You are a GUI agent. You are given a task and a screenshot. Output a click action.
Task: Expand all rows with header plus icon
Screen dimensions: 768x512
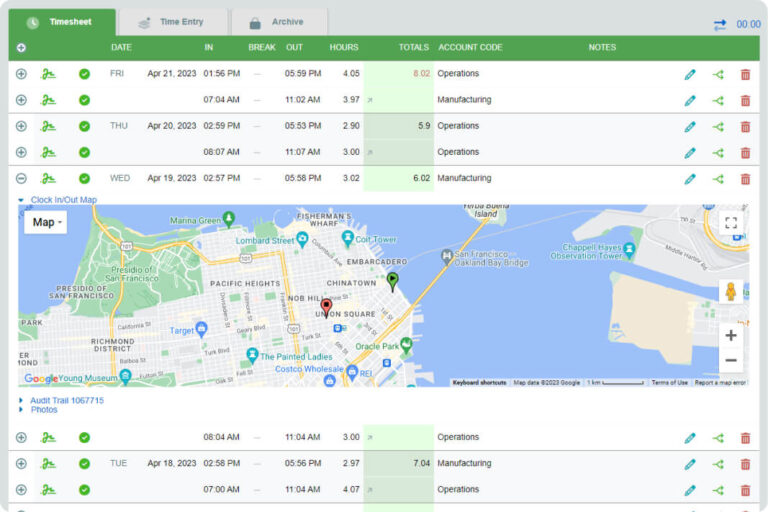21,48
